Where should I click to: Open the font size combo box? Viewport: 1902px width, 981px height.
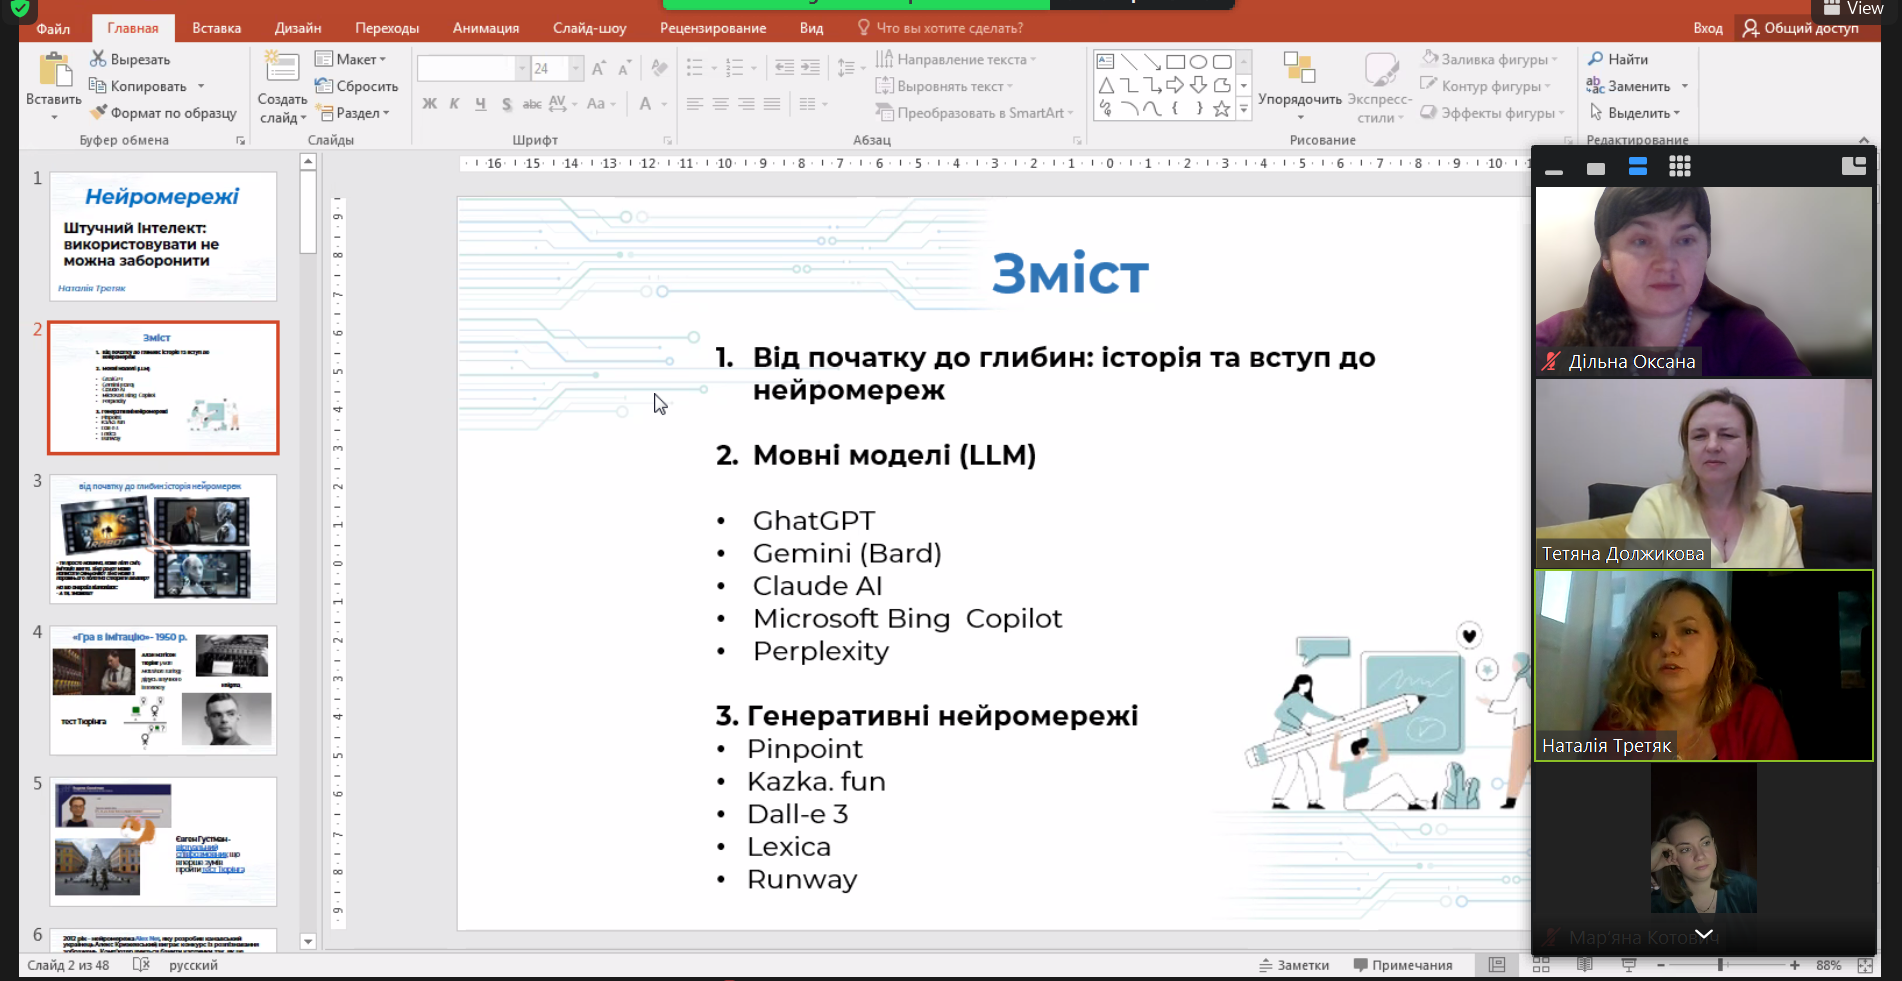tap(575, 68)
